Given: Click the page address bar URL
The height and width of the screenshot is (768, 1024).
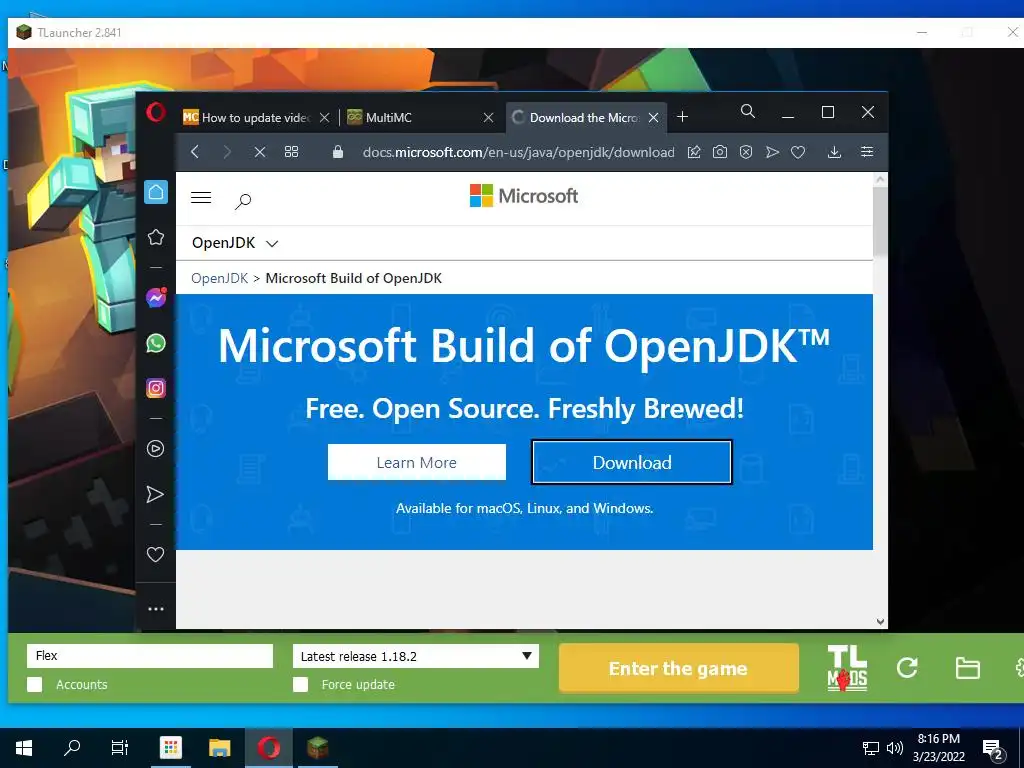Looking at the screenshot, I should point(519,152).
